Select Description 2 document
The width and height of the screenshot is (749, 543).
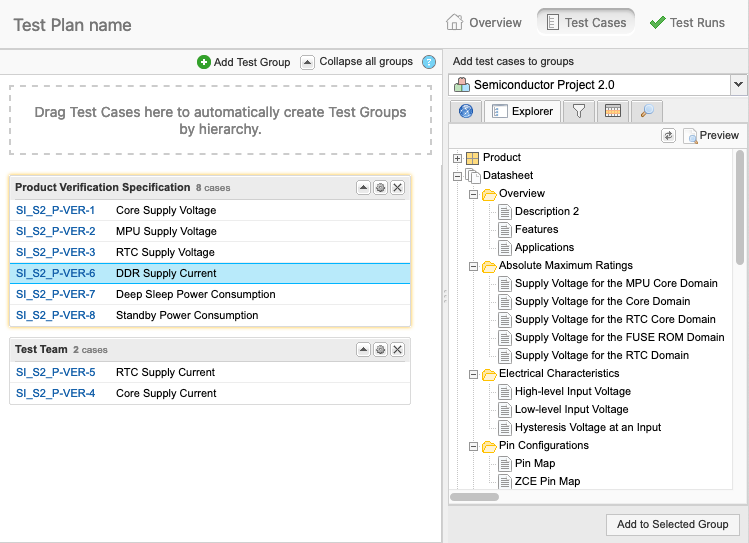[546, 211]
